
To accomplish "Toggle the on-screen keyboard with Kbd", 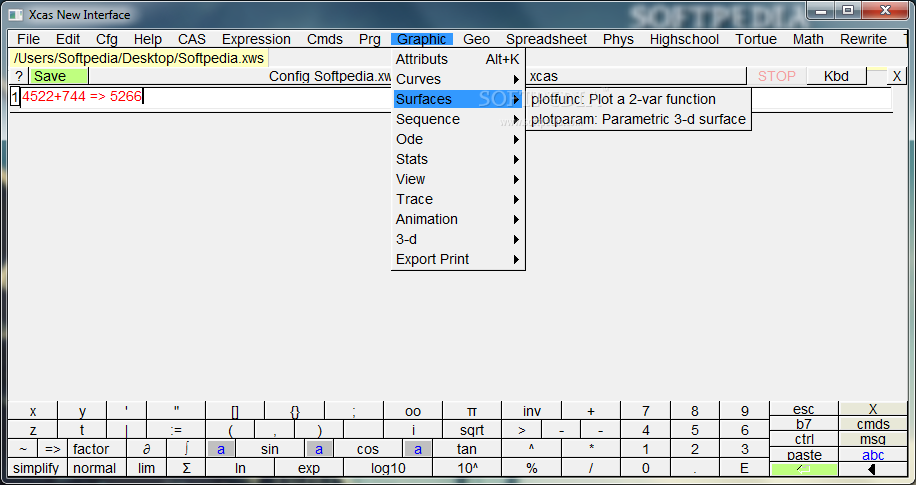I will tap(836, 76).
